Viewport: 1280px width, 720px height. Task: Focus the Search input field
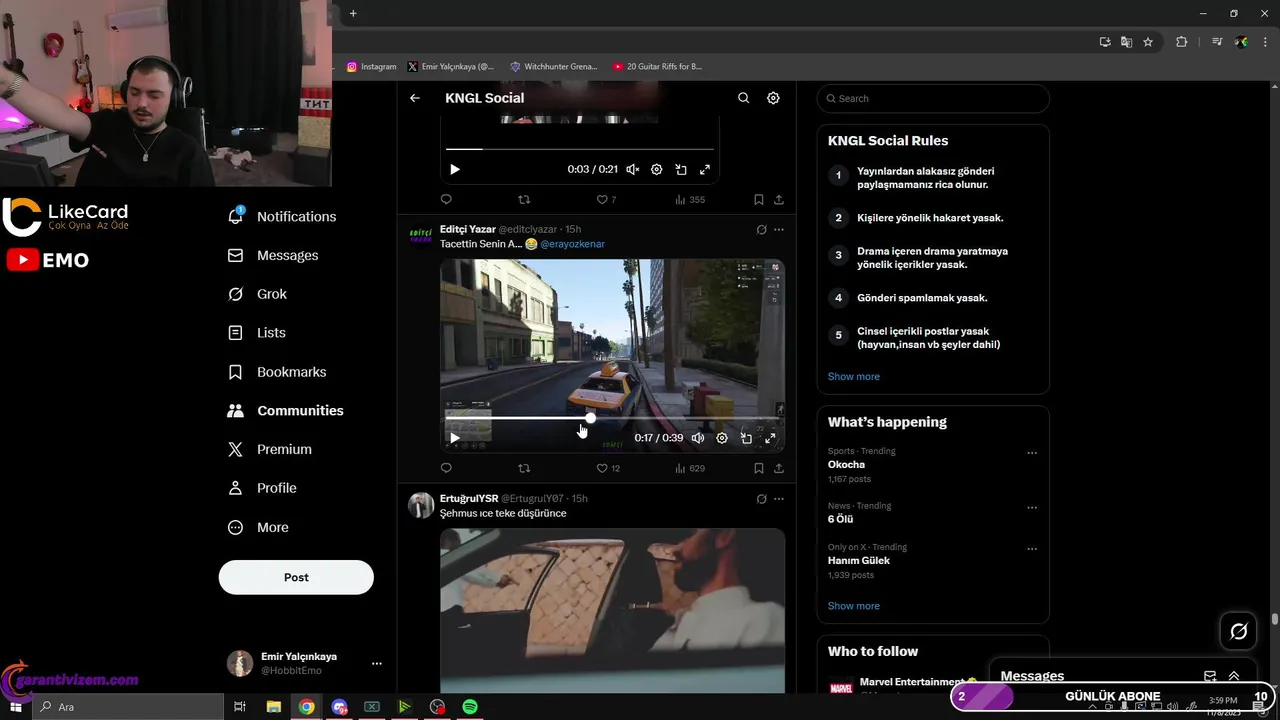click(x=933, y=98)
